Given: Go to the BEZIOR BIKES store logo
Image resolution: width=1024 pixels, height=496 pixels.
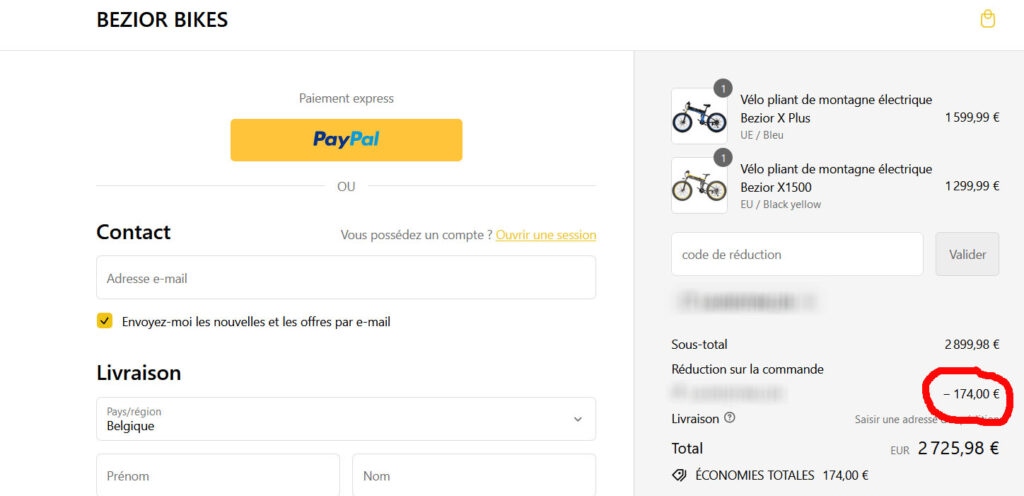Looking at the screenshot, I should [162, 20].
